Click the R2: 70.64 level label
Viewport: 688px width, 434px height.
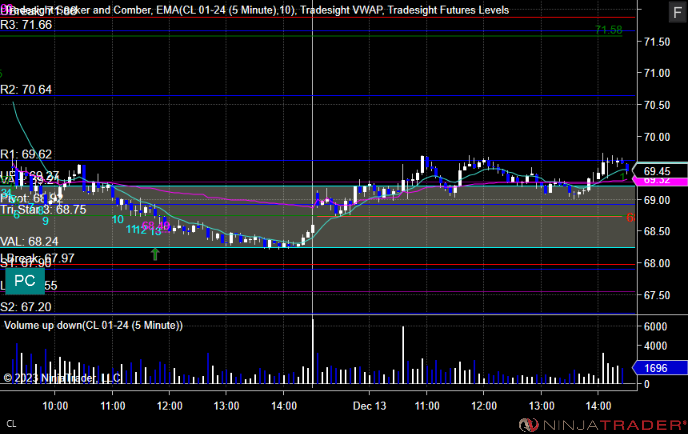(26, 90)
